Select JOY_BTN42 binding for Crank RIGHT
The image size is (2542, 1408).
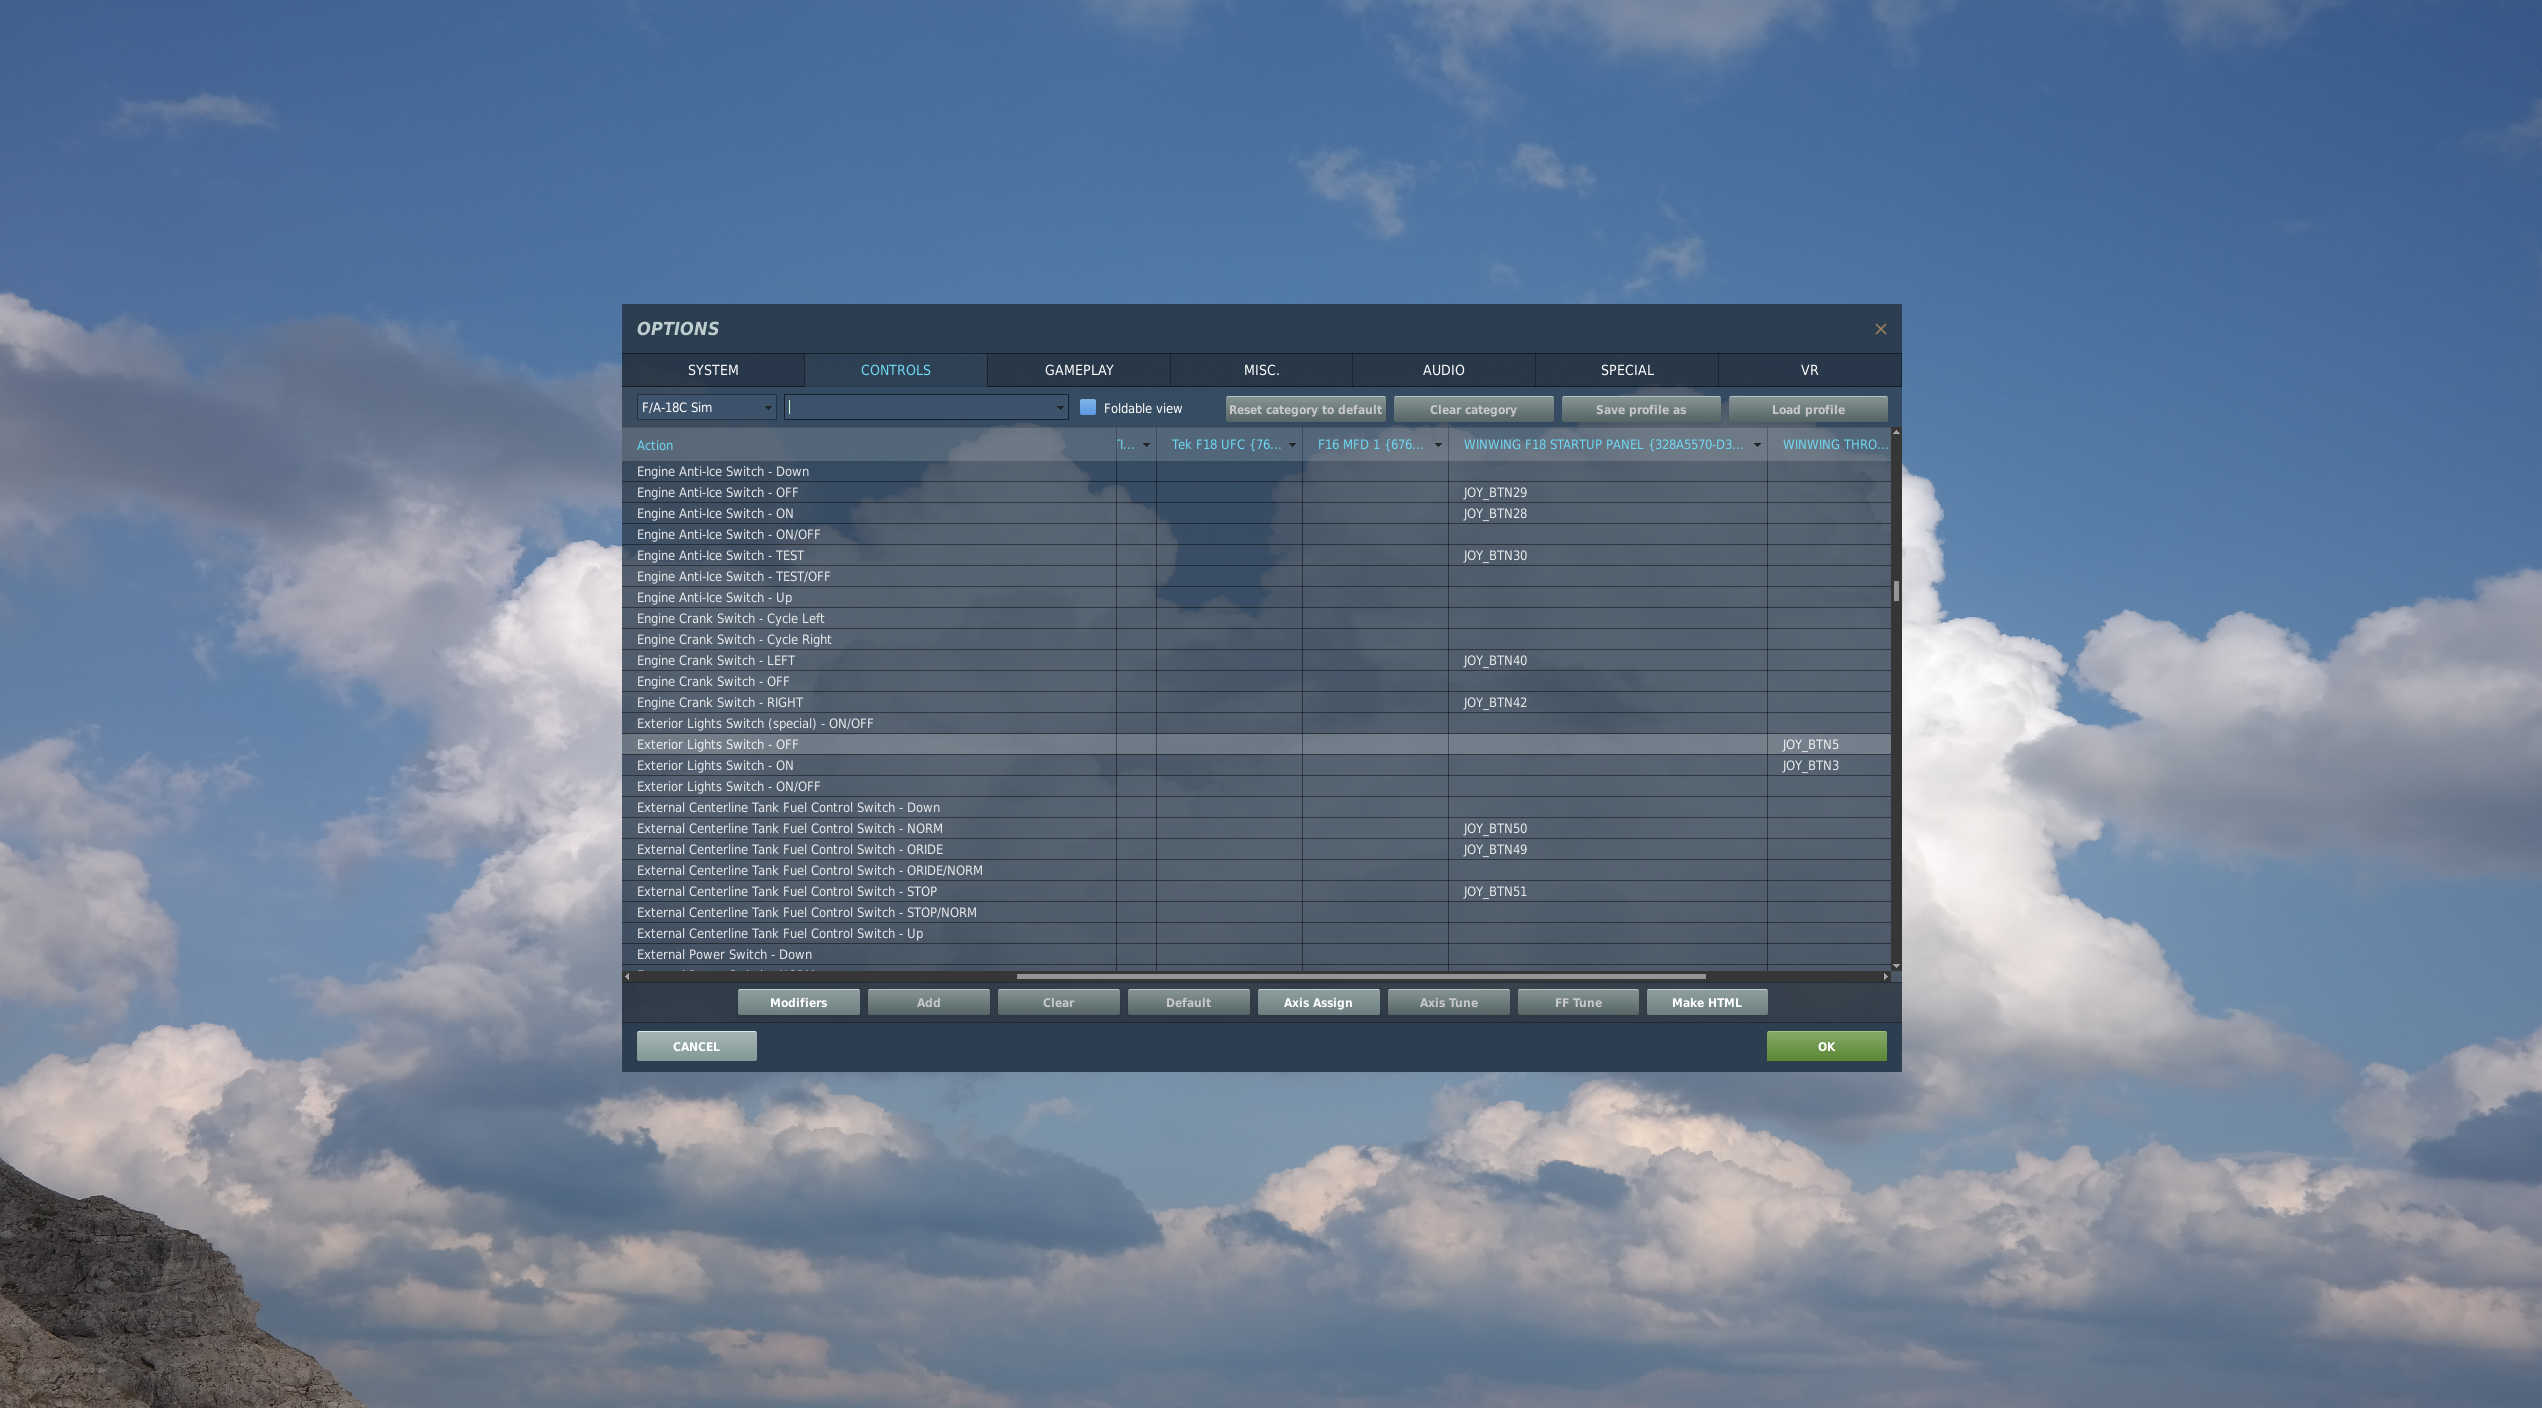click(1495, 702)
